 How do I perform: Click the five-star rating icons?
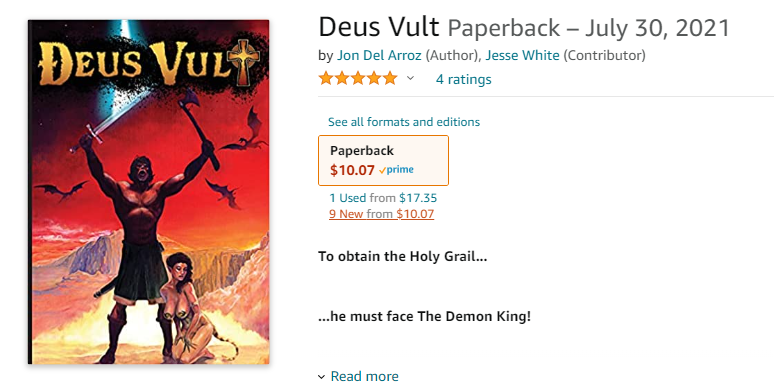click(x=358, y=78)
